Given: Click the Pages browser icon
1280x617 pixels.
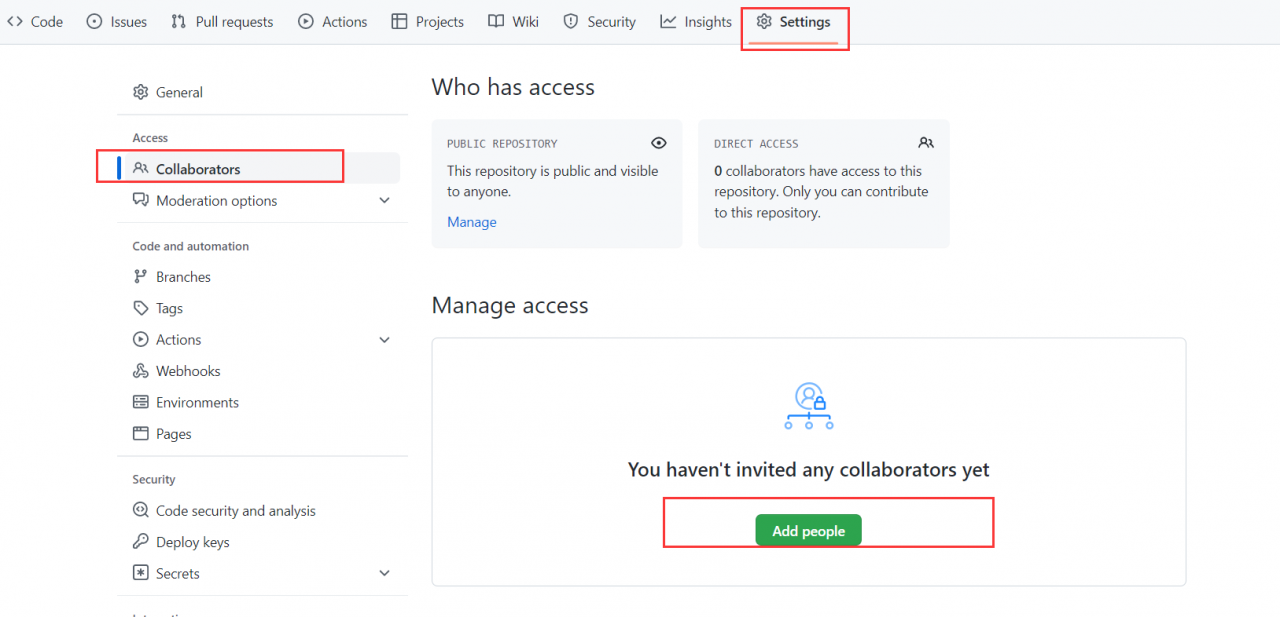Looking at the screenshot, I should coord(140,434).
